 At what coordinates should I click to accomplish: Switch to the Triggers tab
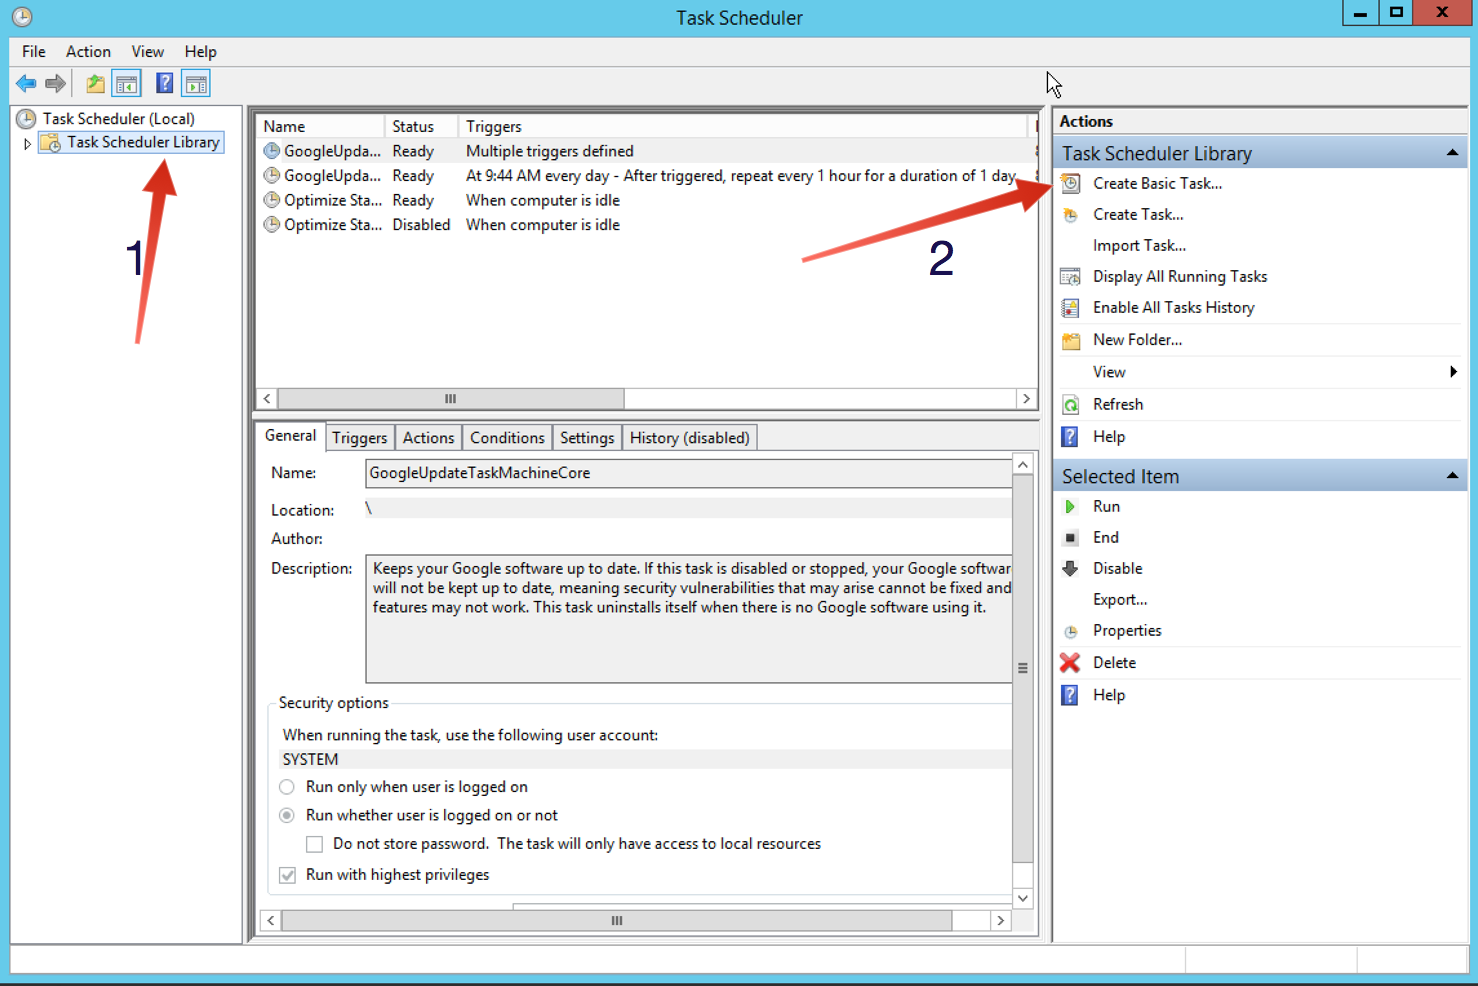coord(359,437)
